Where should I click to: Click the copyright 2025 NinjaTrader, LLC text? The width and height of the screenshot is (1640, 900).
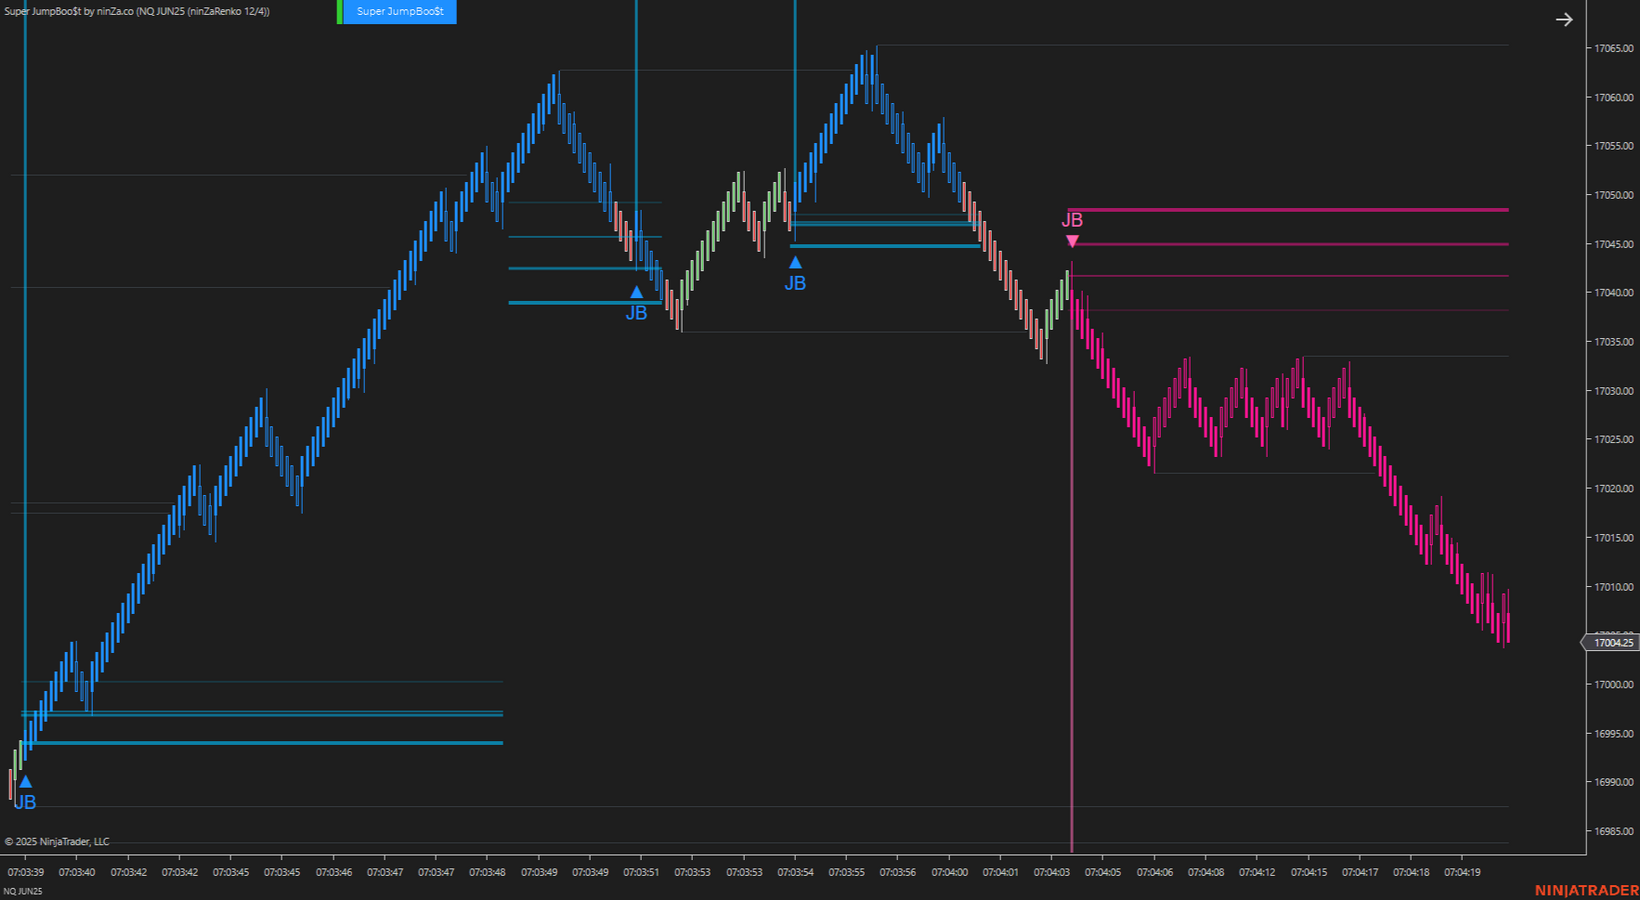pos(57,842)
